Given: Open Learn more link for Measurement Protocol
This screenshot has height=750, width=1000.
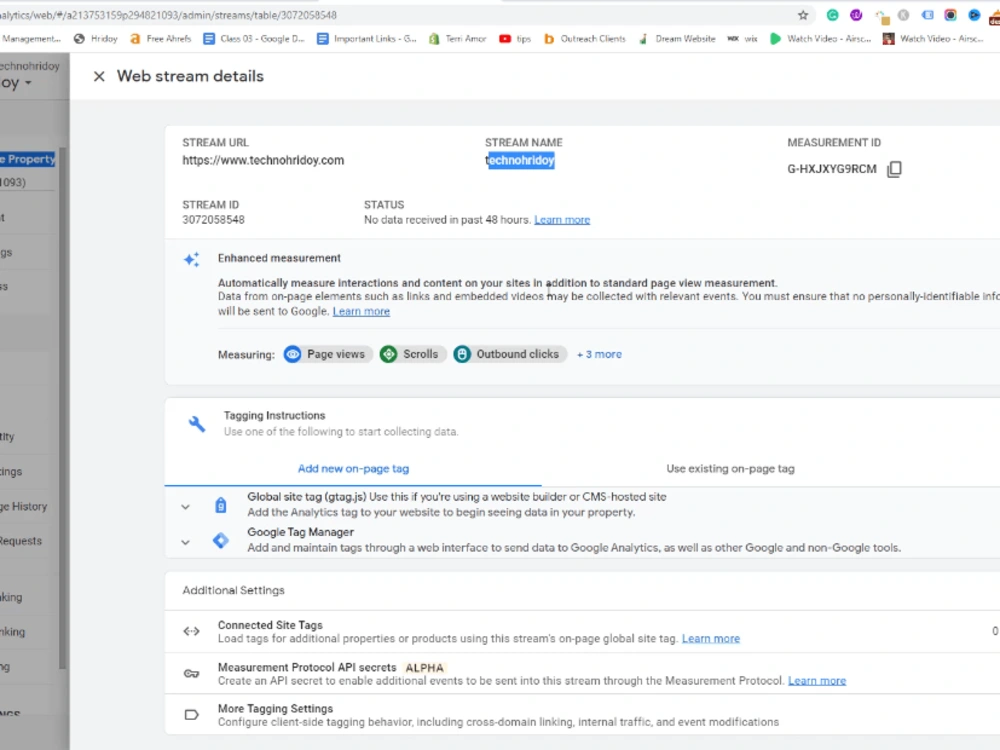Looking at the screenshot, I should [817, 680].
